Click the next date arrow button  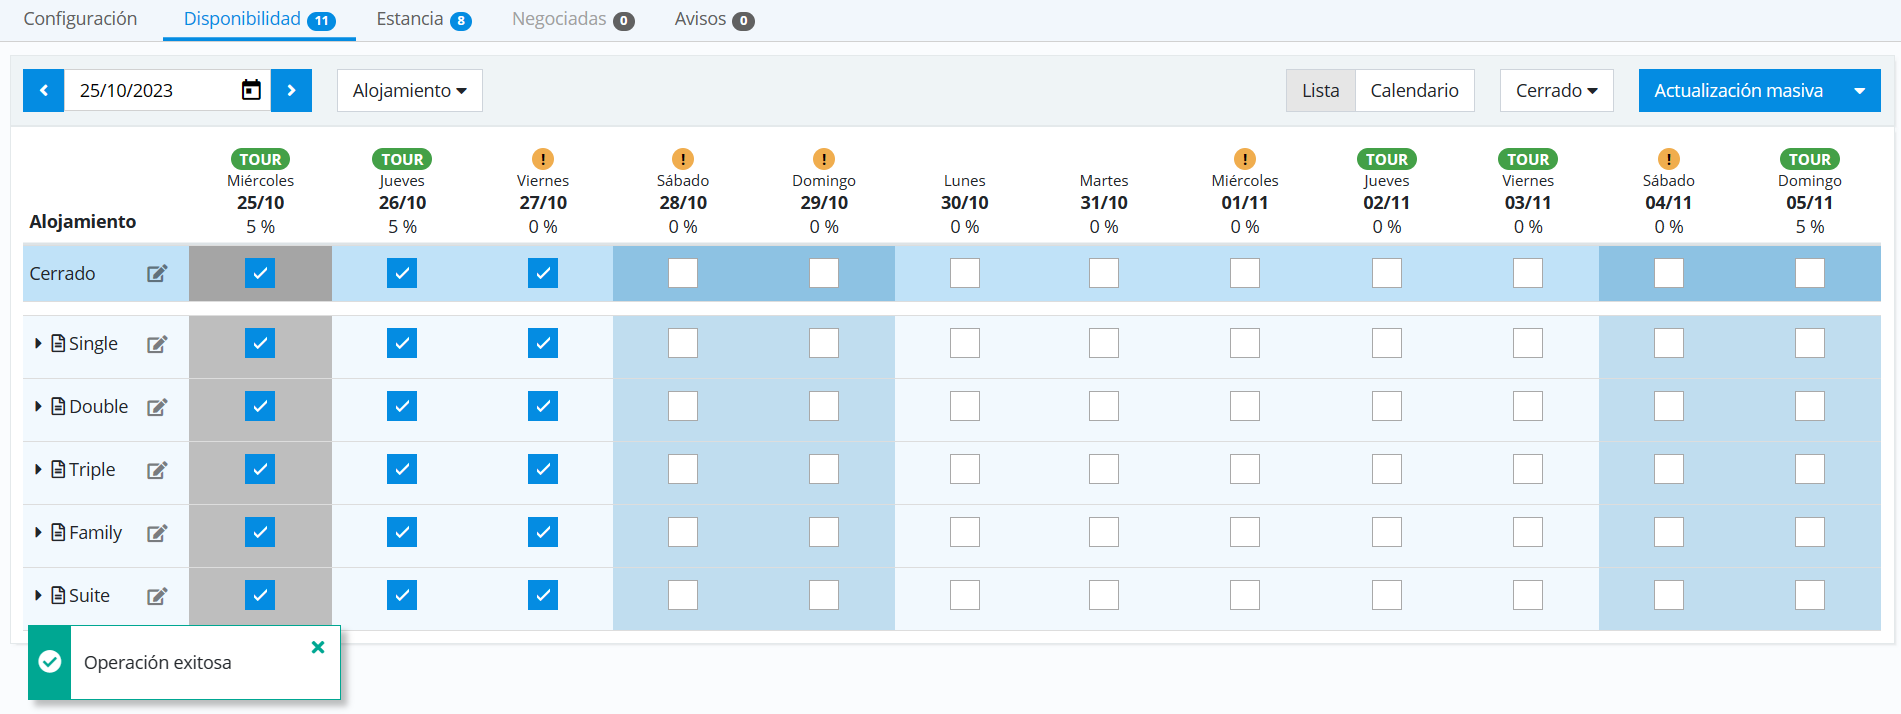[291, 91]
